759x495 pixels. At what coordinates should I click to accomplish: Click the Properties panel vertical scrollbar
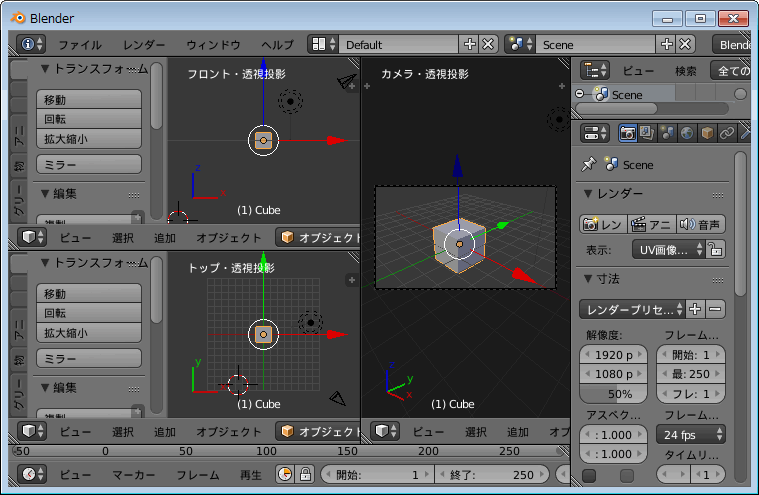pyautogui.click(x=740, y=224)
